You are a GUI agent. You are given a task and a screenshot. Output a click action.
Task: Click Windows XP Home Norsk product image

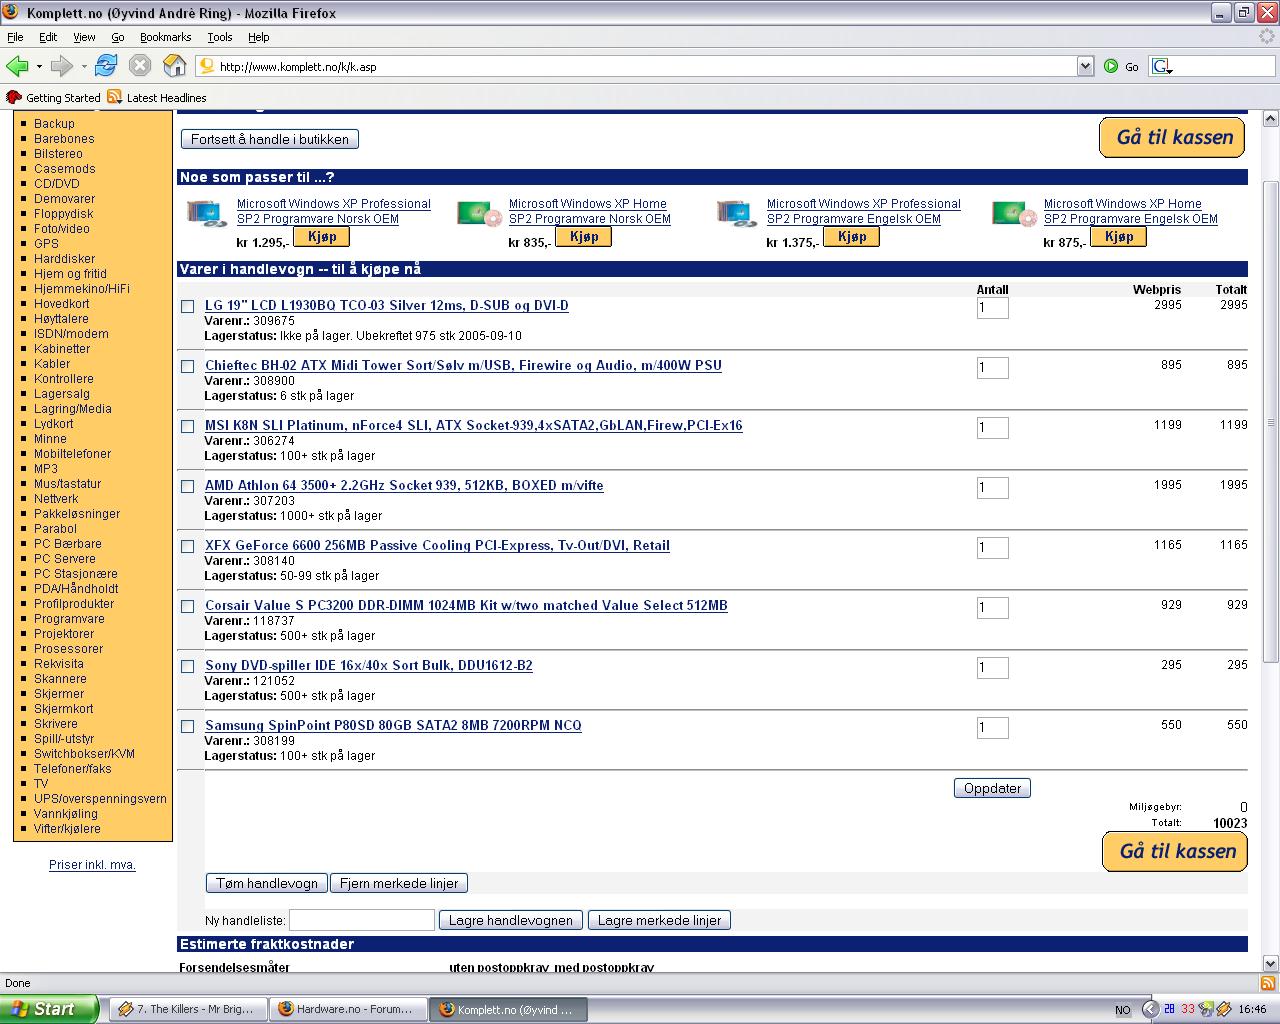point(480,213)
